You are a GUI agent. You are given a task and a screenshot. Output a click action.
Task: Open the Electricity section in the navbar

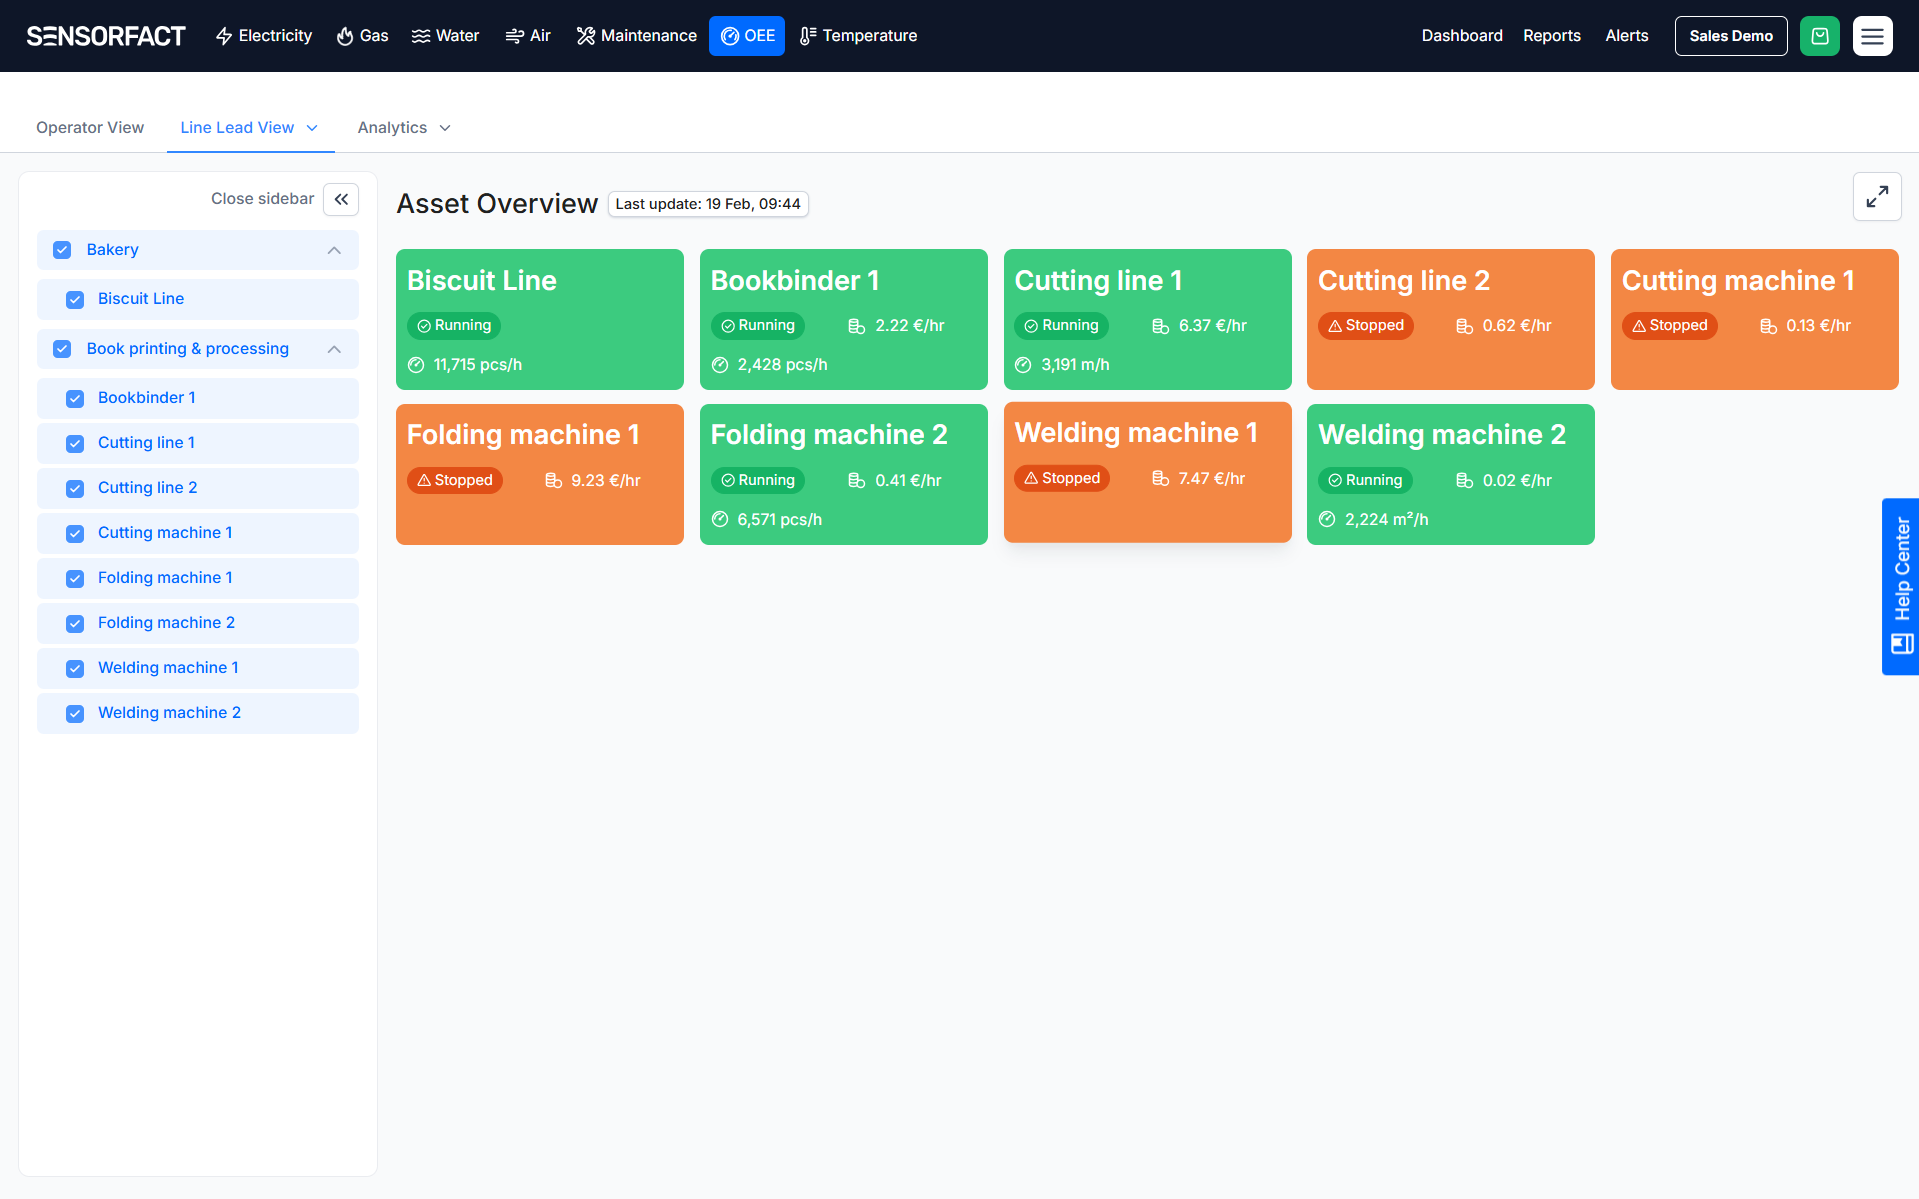[x=264, y=36]
